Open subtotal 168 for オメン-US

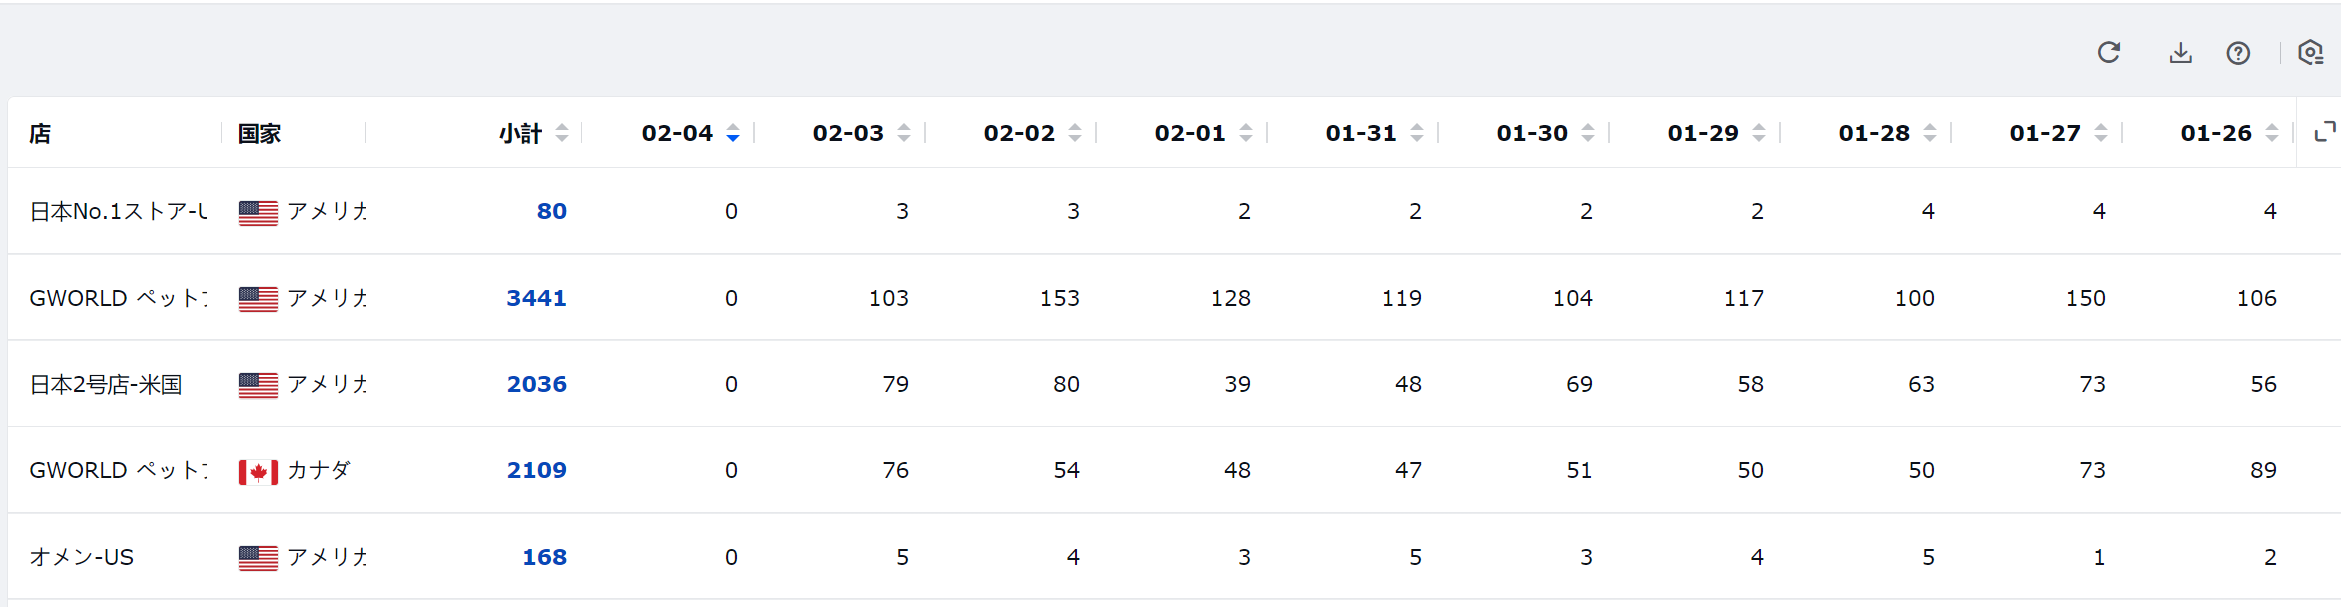point(544,557)
